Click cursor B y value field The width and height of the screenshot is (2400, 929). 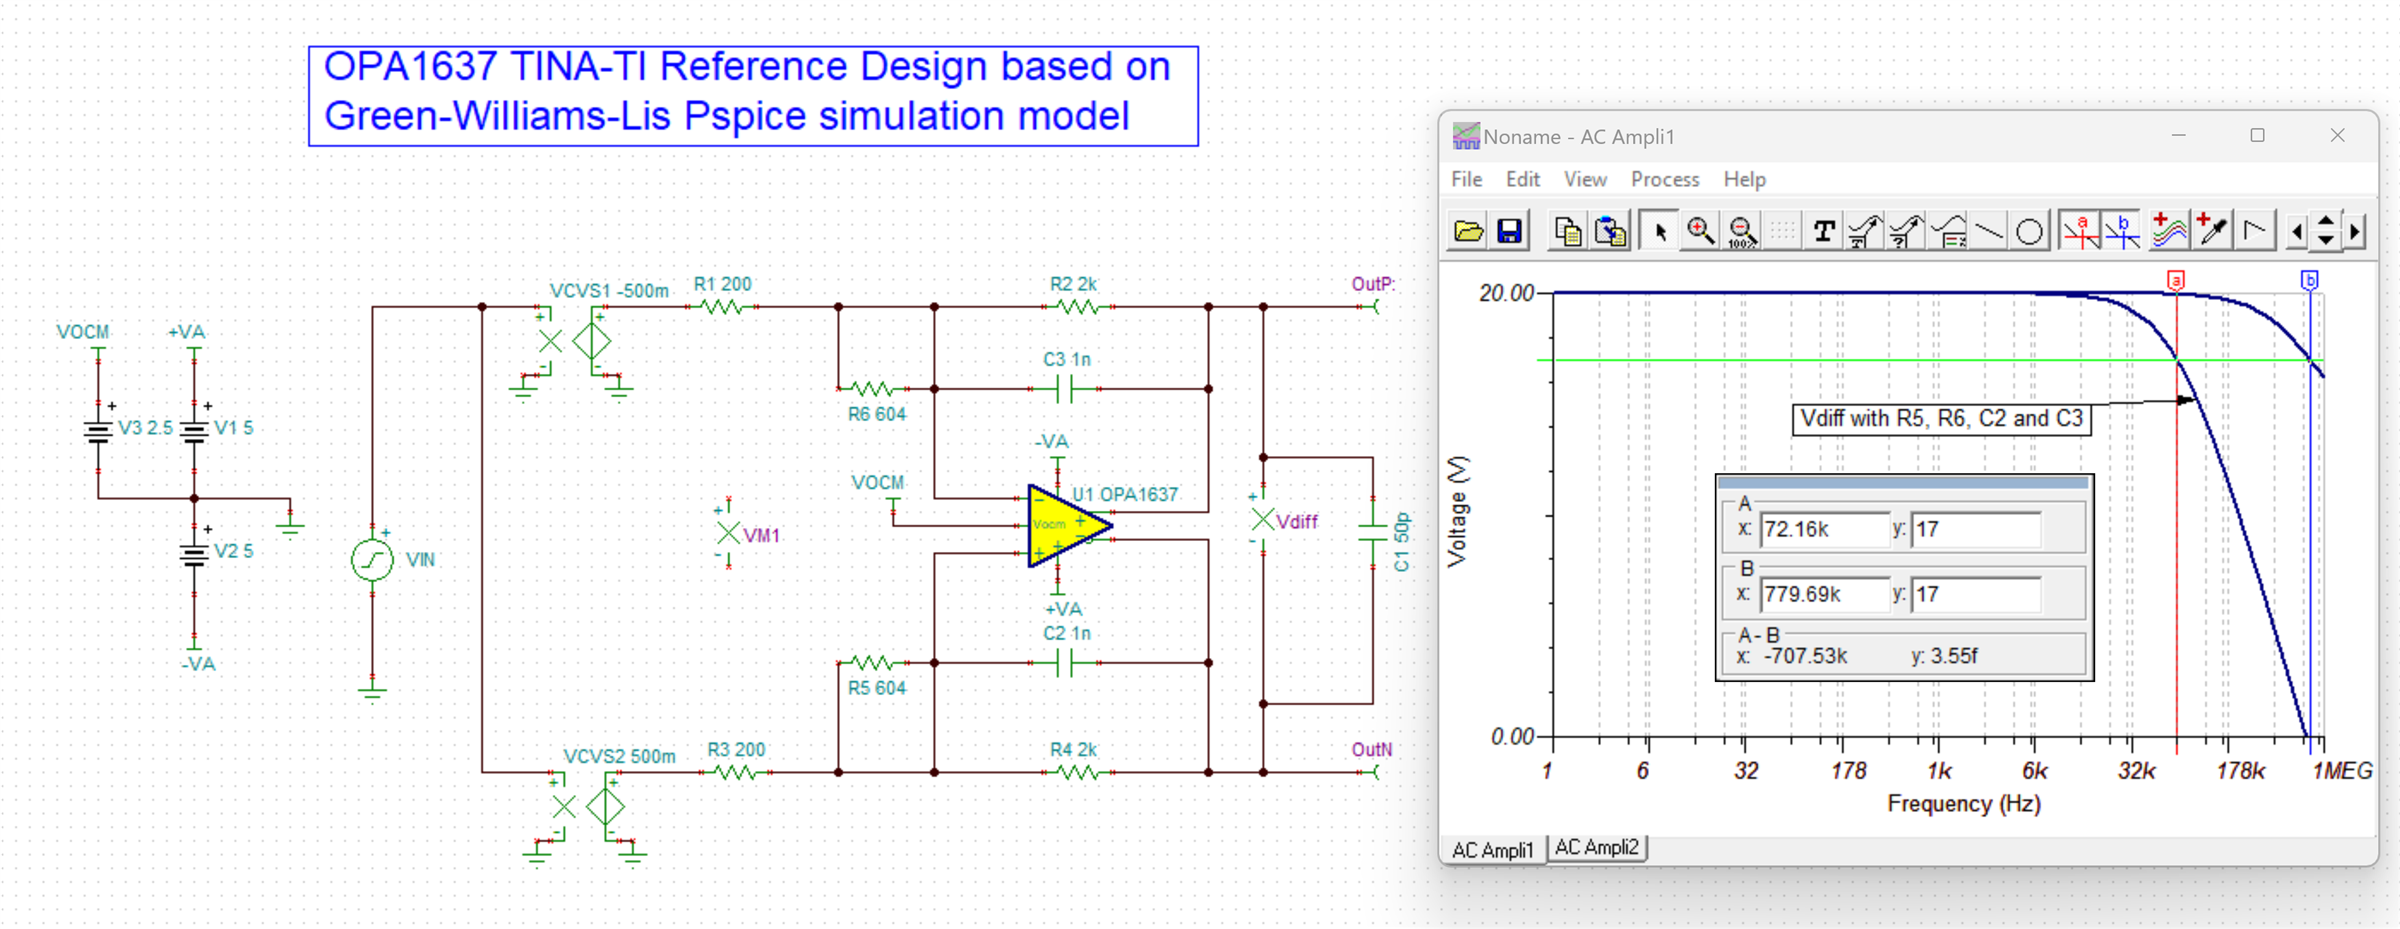[x=1975, y=594]
